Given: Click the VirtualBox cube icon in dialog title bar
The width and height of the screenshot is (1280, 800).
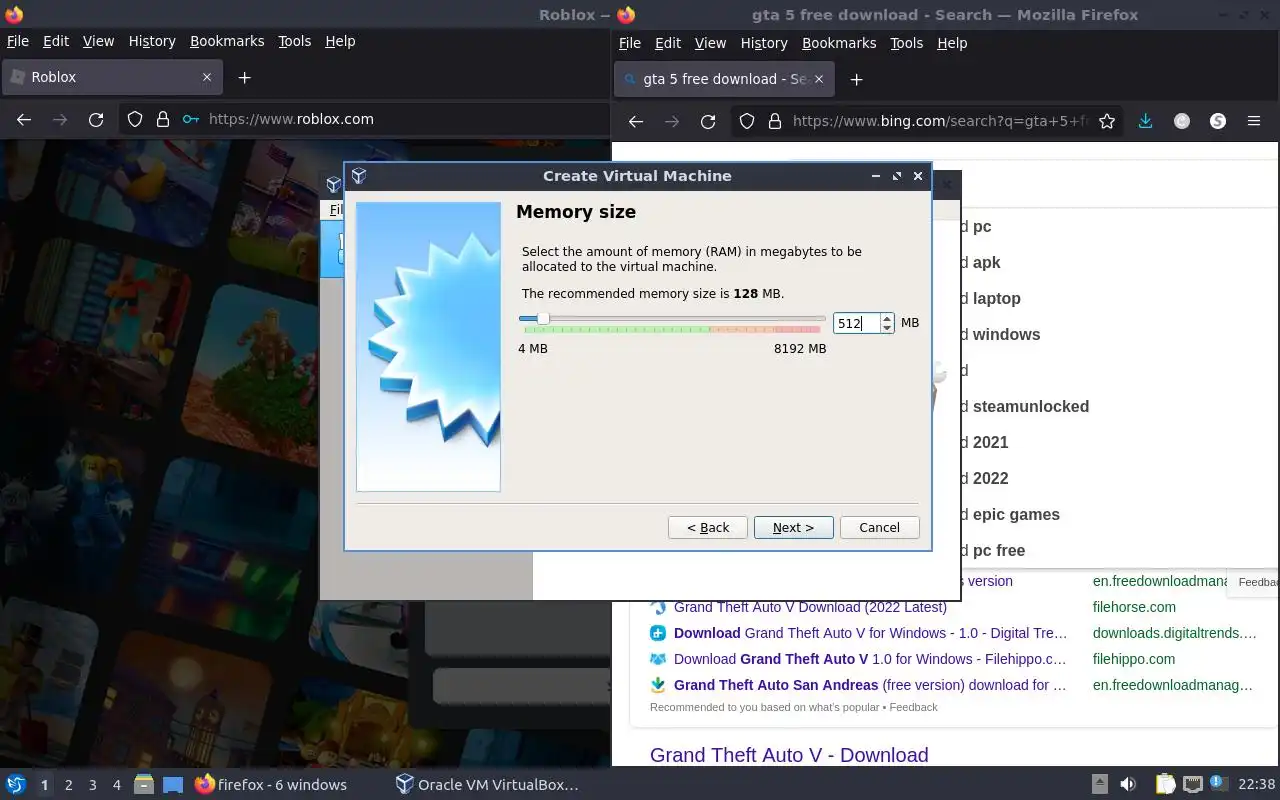Looking at the screenshot, I should 359,176.
